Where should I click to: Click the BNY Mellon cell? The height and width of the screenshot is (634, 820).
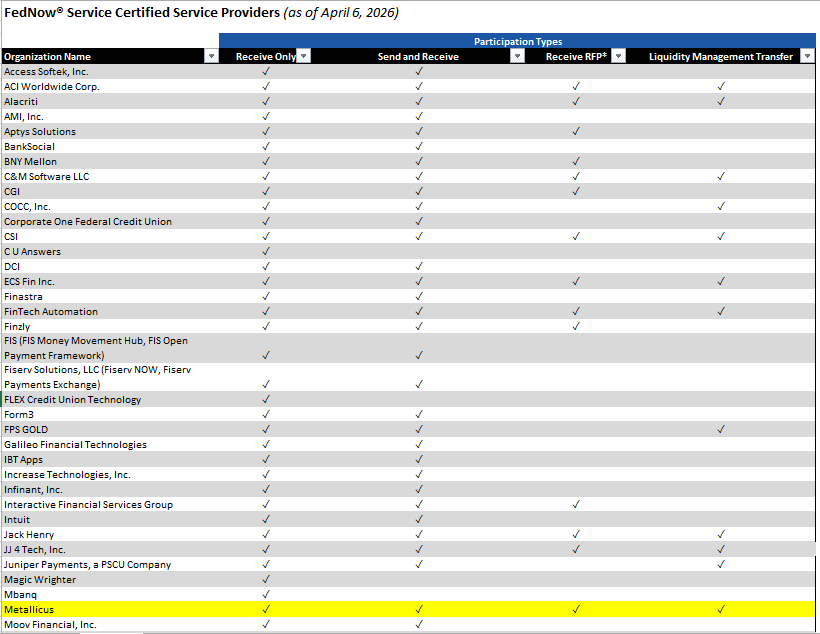pos(110,162)
